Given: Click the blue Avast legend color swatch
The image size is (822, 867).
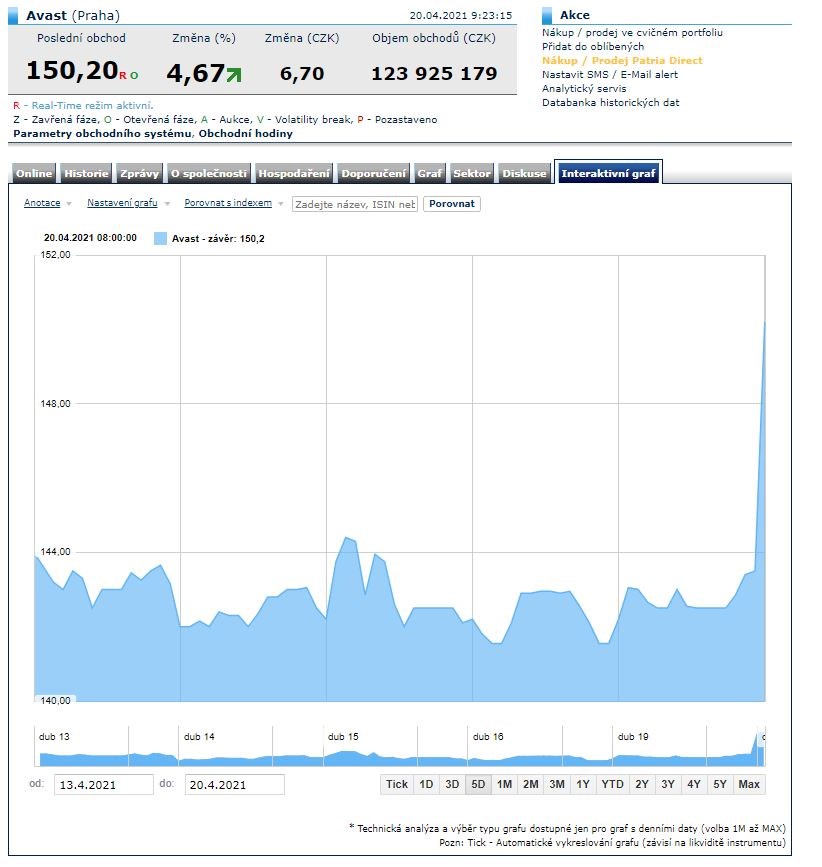Looking at the screenshot, I should pos(160,238).
